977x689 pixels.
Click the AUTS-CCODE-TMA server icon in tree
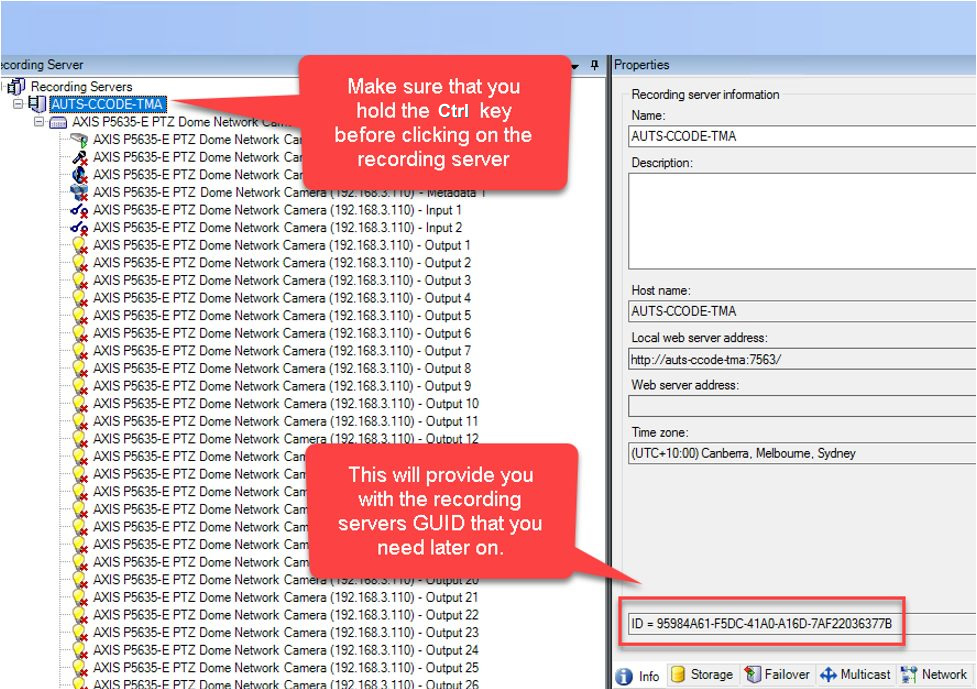38,104
